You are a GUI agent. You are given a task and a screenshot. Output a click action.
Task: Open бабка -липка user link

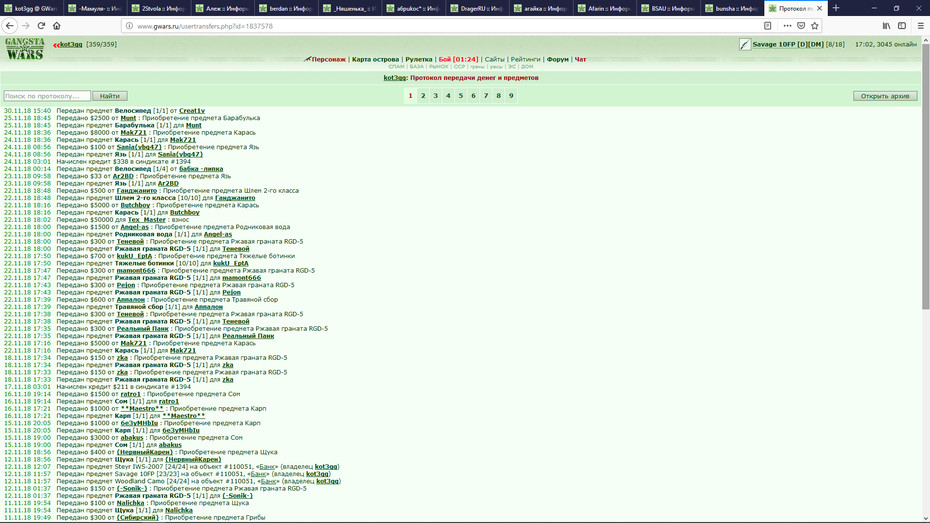[201, 169]
